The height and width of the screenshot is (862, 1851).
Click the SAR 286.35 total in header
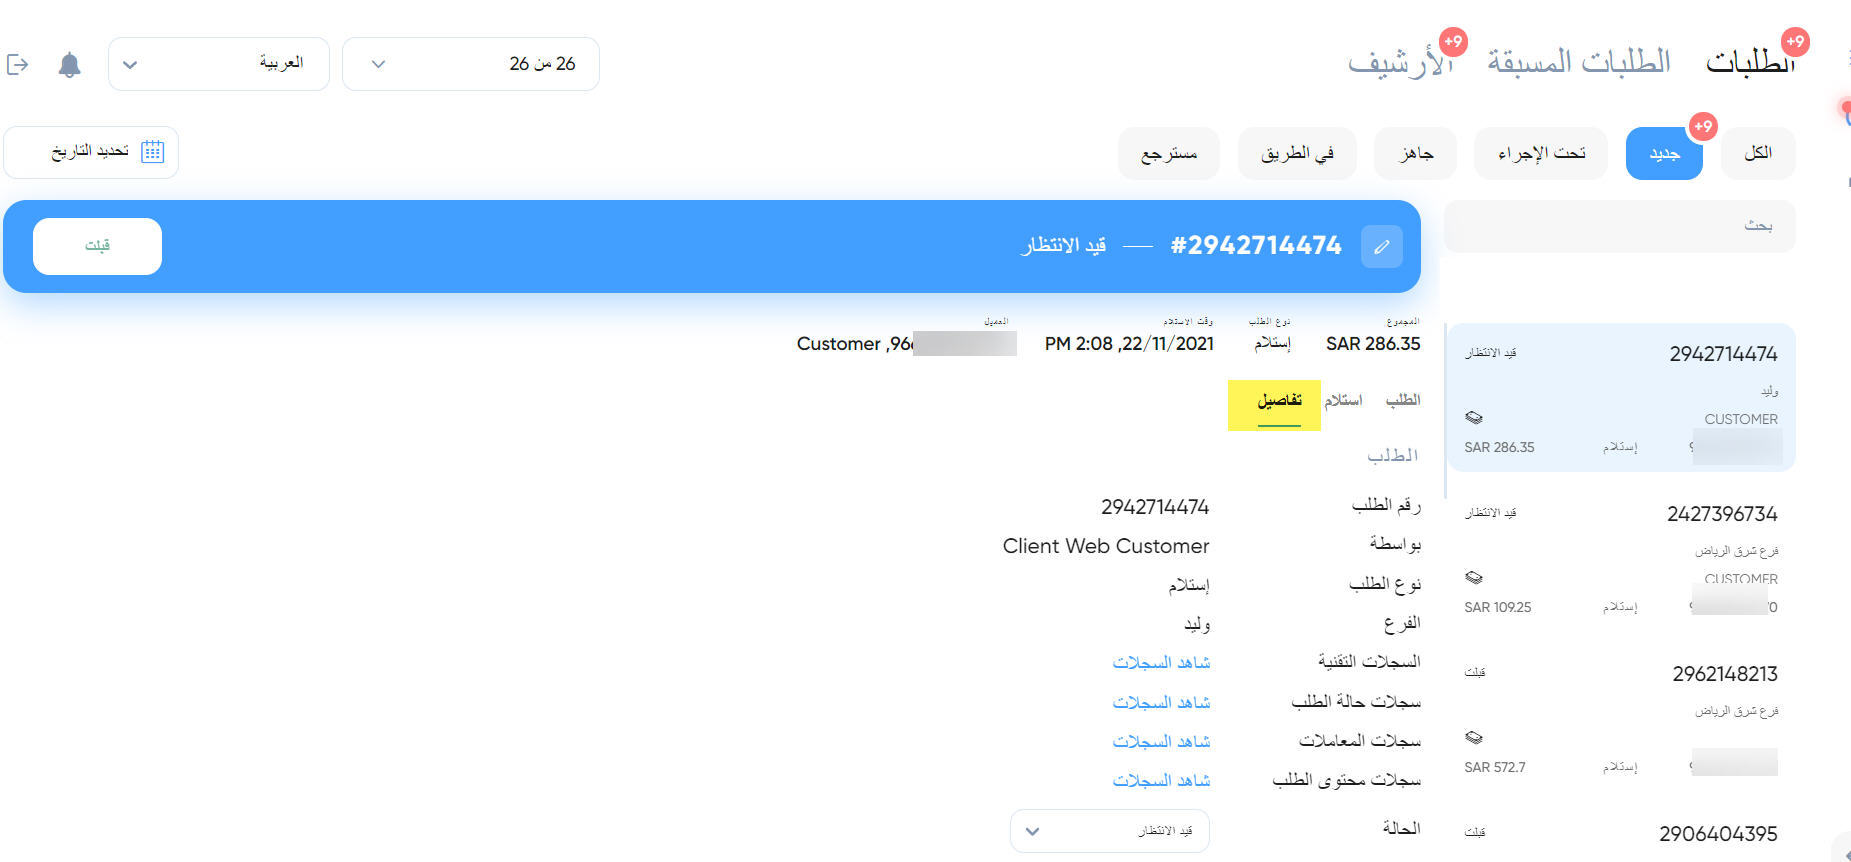tap(1373, 344)
